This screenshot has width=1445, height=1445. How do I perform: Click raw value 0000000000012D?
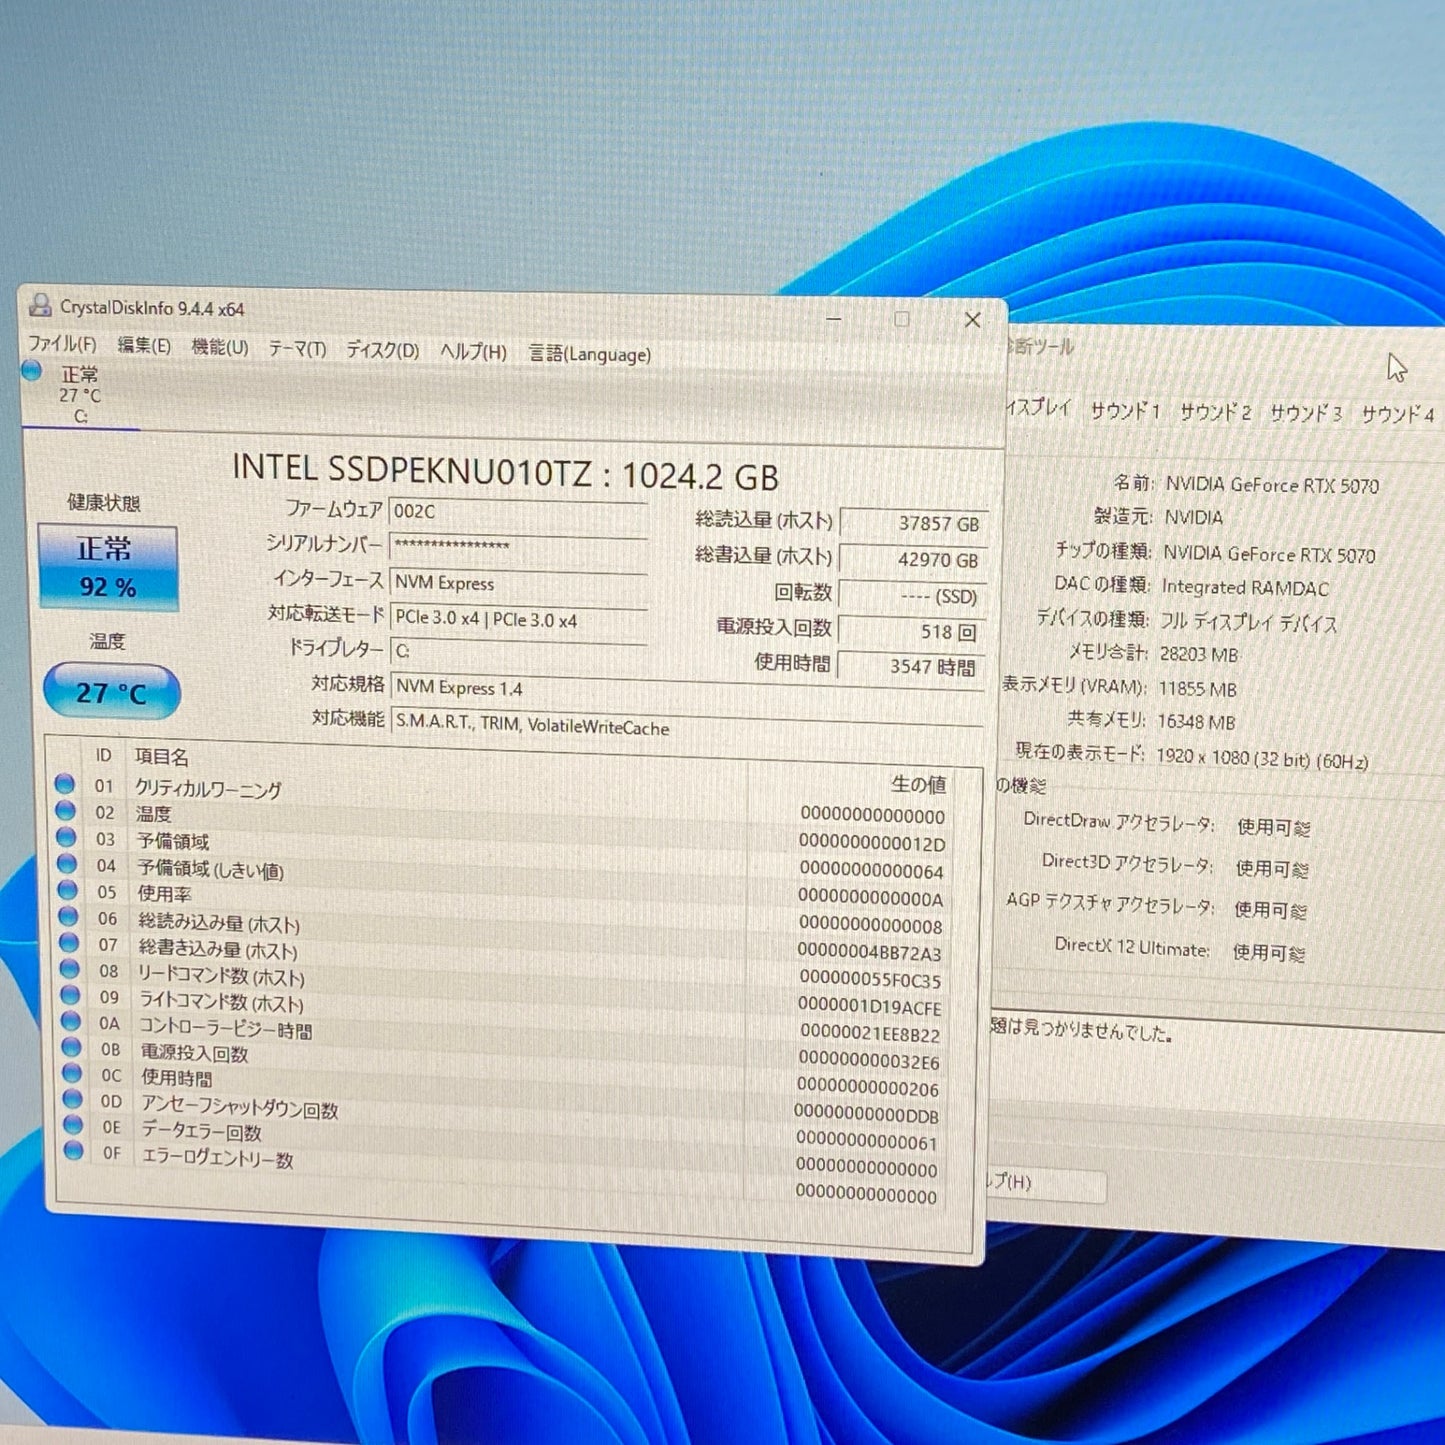point(872,843)
